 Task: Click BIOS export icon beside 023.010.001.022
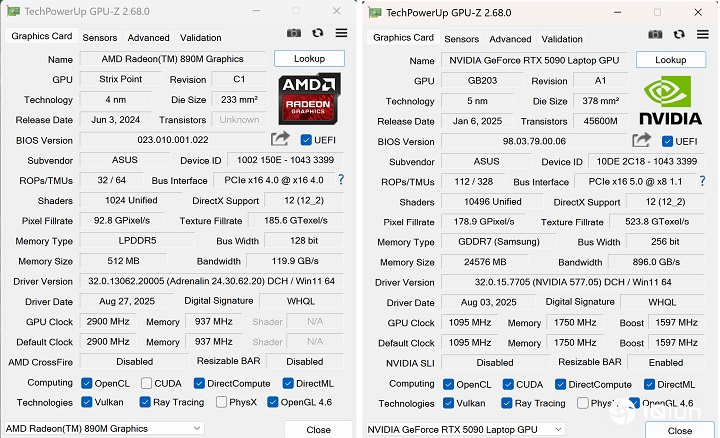(x=280, y=140)
